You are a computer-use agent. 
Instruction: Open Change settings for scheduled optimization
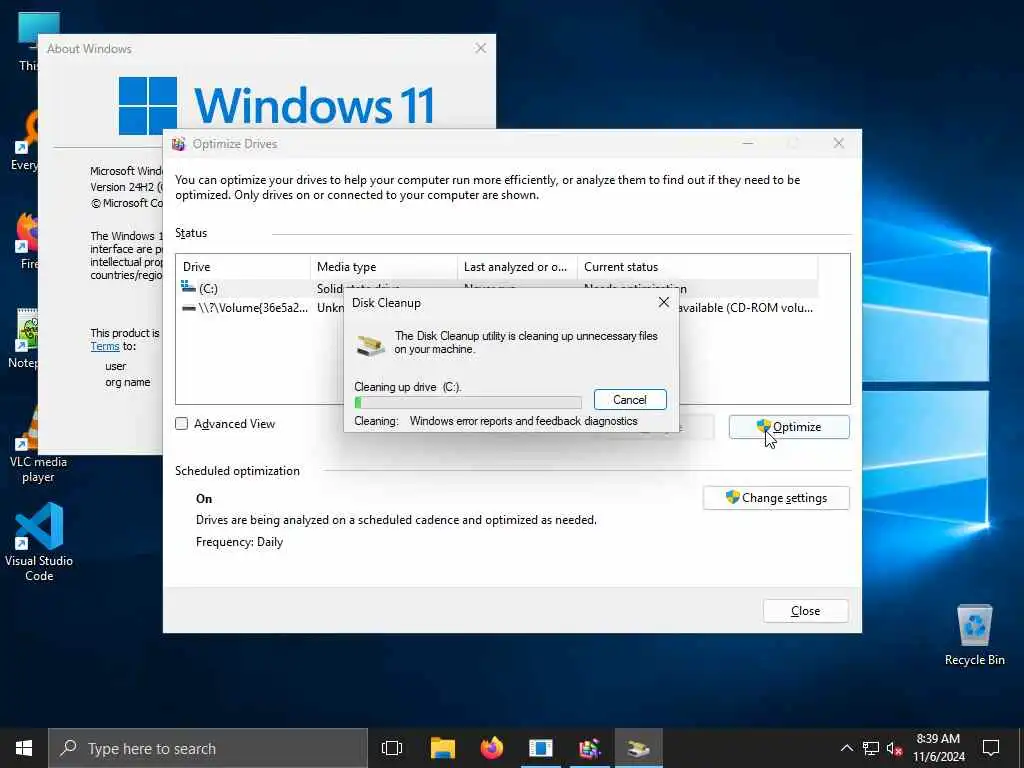[776, 498]
